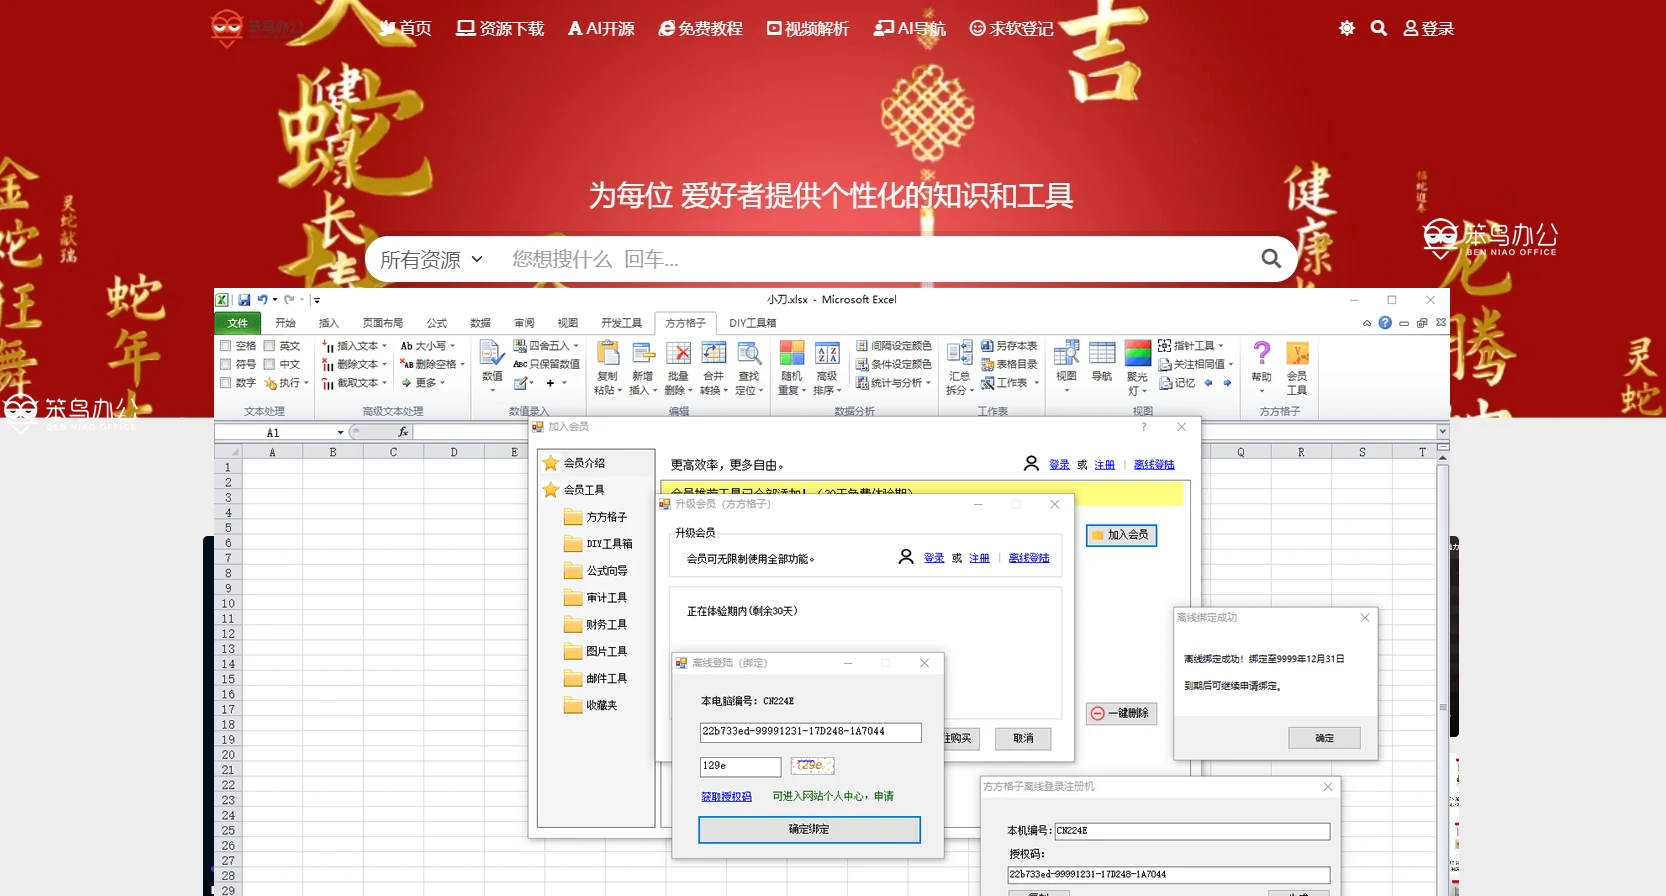Viewport: 1666px width, 896px height.
Task: Open the 文件 tab in Excel
Action: click(238, 323)
